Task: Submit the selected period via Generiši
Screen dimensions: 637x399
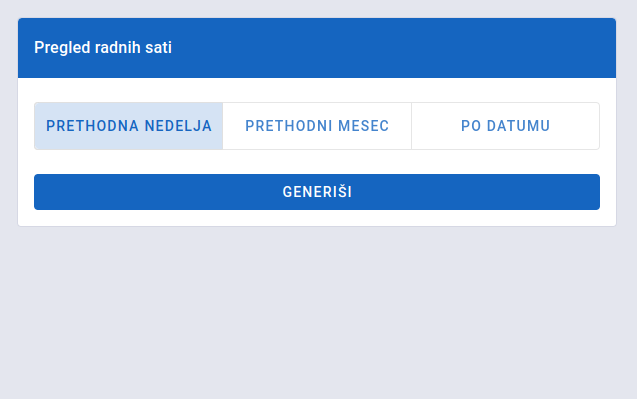Action: coord(317,192)
